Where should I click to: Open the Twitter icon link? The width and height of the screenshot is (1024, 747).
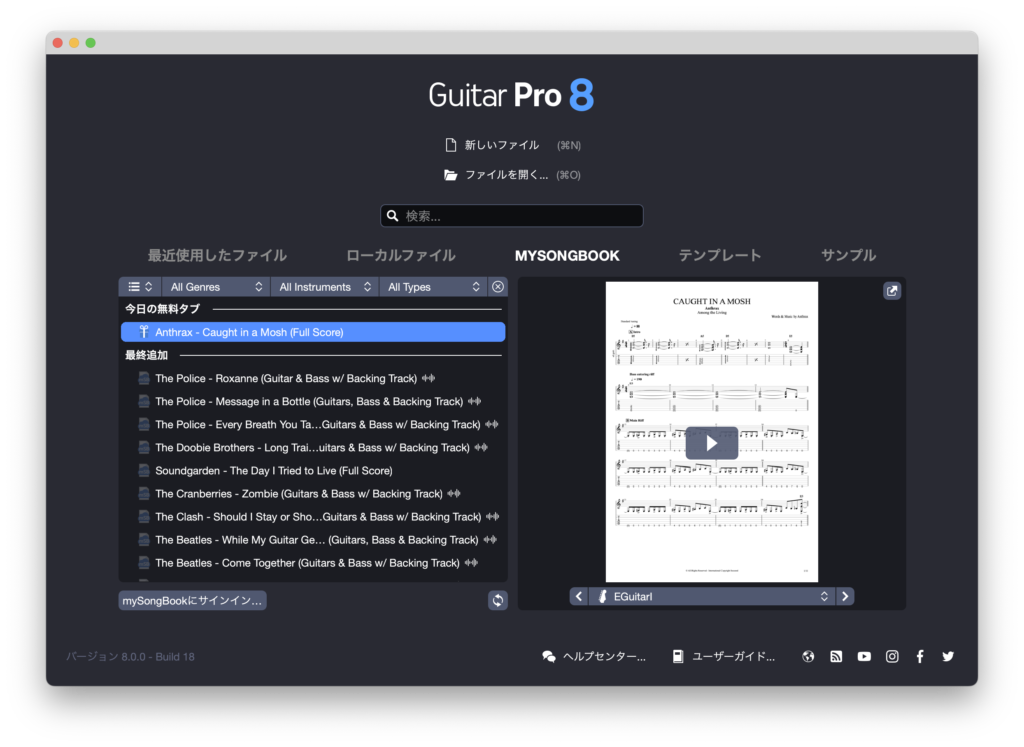[x=948, y=657]
